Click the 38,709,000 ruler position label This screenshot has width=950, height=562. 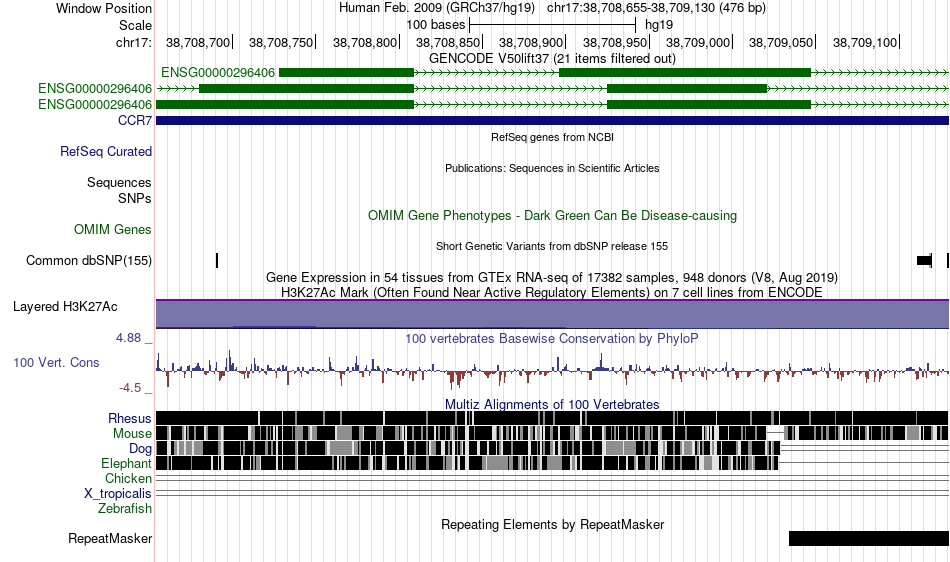click(698, 42)
